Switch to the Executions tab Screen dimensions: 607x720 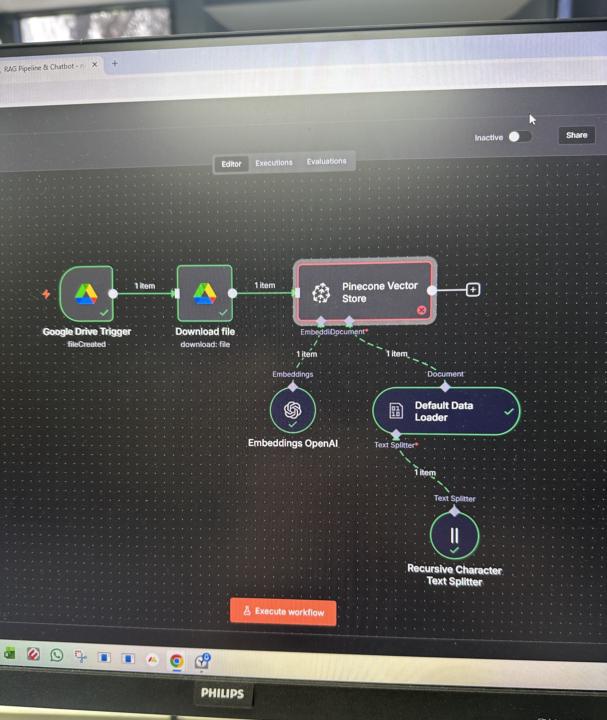274,163
